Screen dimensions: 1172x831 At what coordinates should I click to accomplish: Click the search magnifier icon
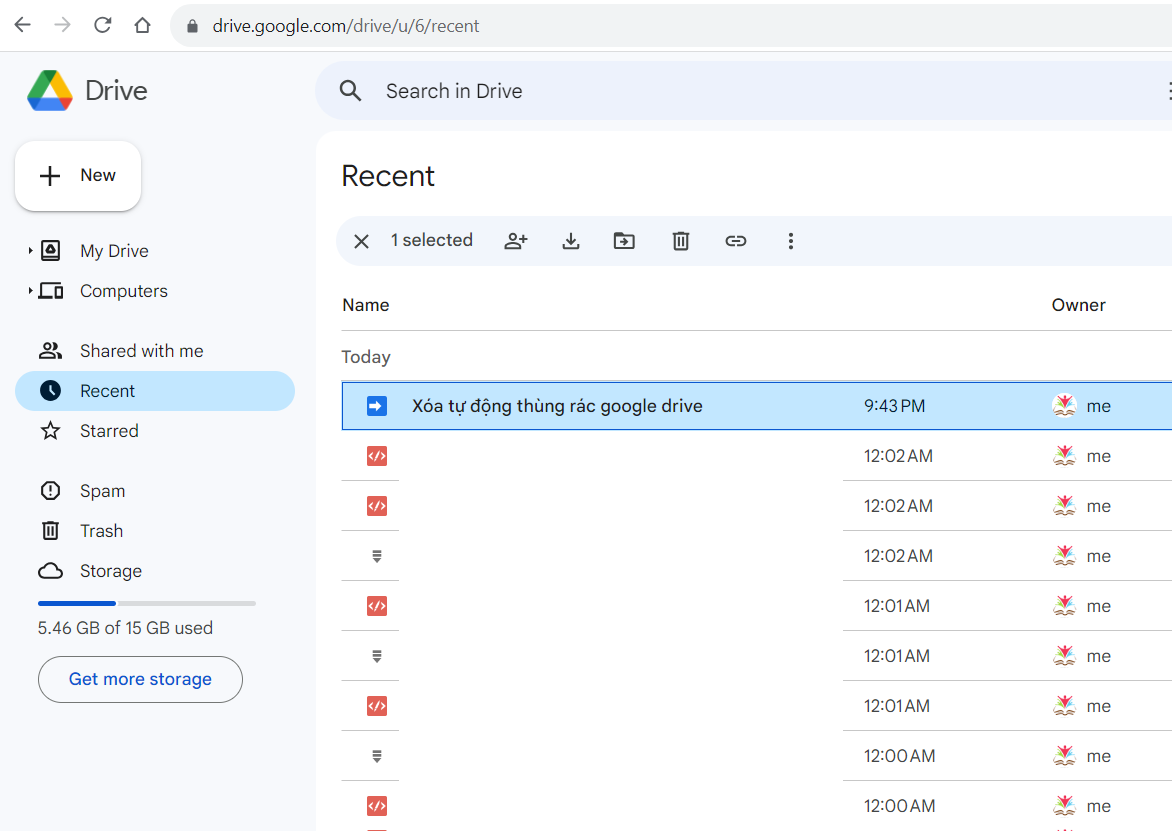[x=351, y=91]
